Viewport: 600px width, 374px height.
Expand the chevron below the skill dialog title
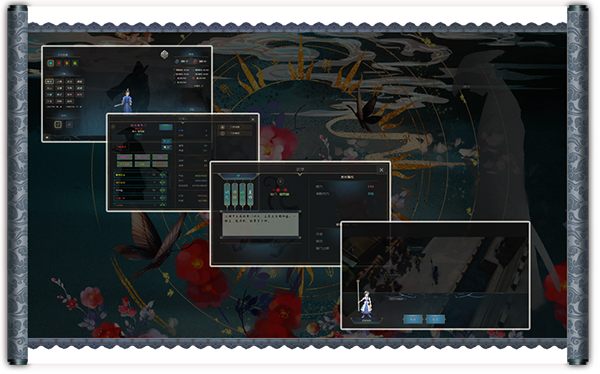coord(300,175)
